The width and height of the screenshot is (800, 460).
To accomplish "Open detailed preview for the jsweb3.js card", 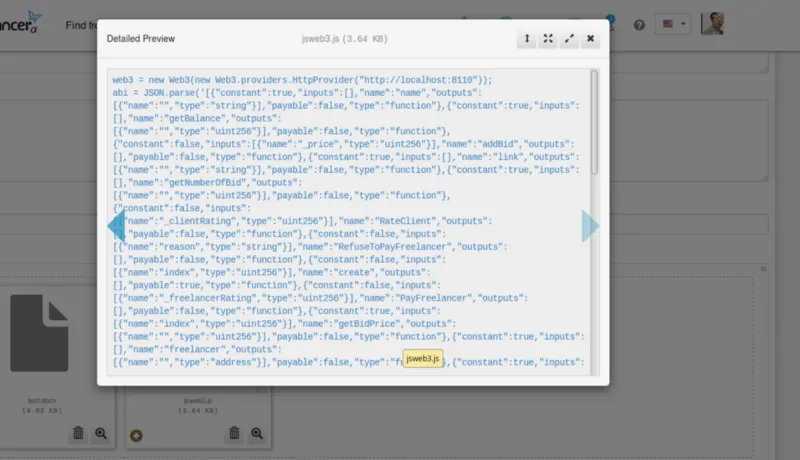I will click(257, 433).
